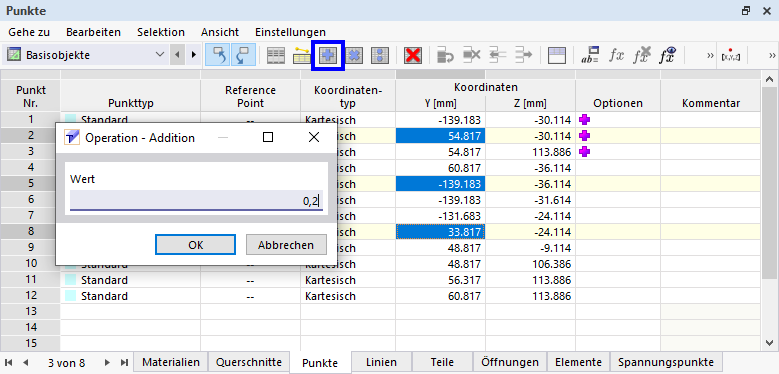This screenshot has height=374, width=779.
Task: Select Y cell with value 33.817
Action: tap(441, 232)
